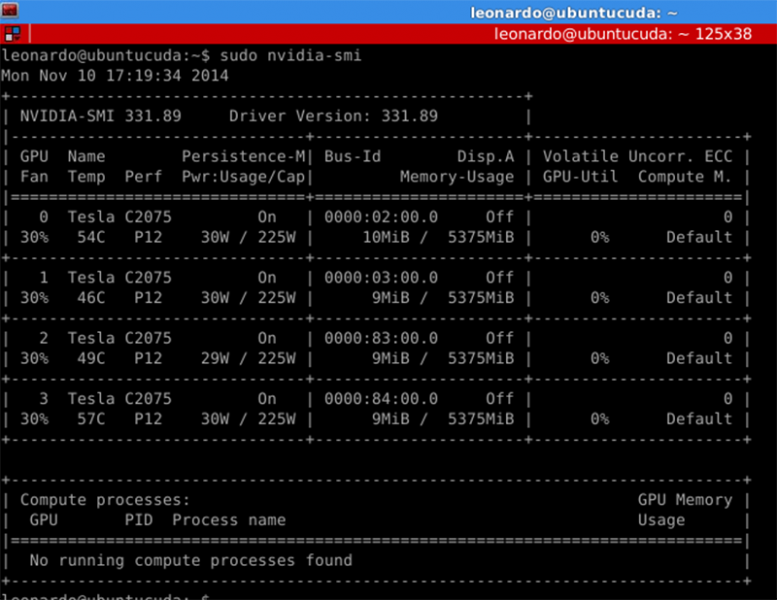The image size is (777, 600).
Task: Click bus id 0000:83:00.0
Action: coord(381,338)
